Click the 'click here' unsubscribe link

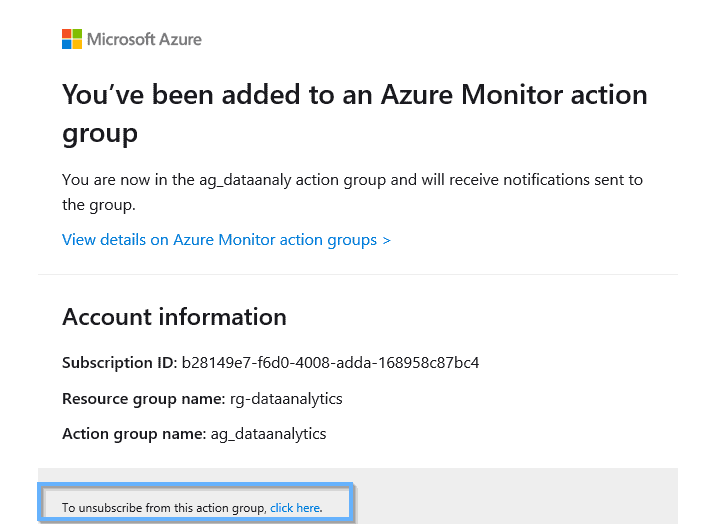(295, 508)
